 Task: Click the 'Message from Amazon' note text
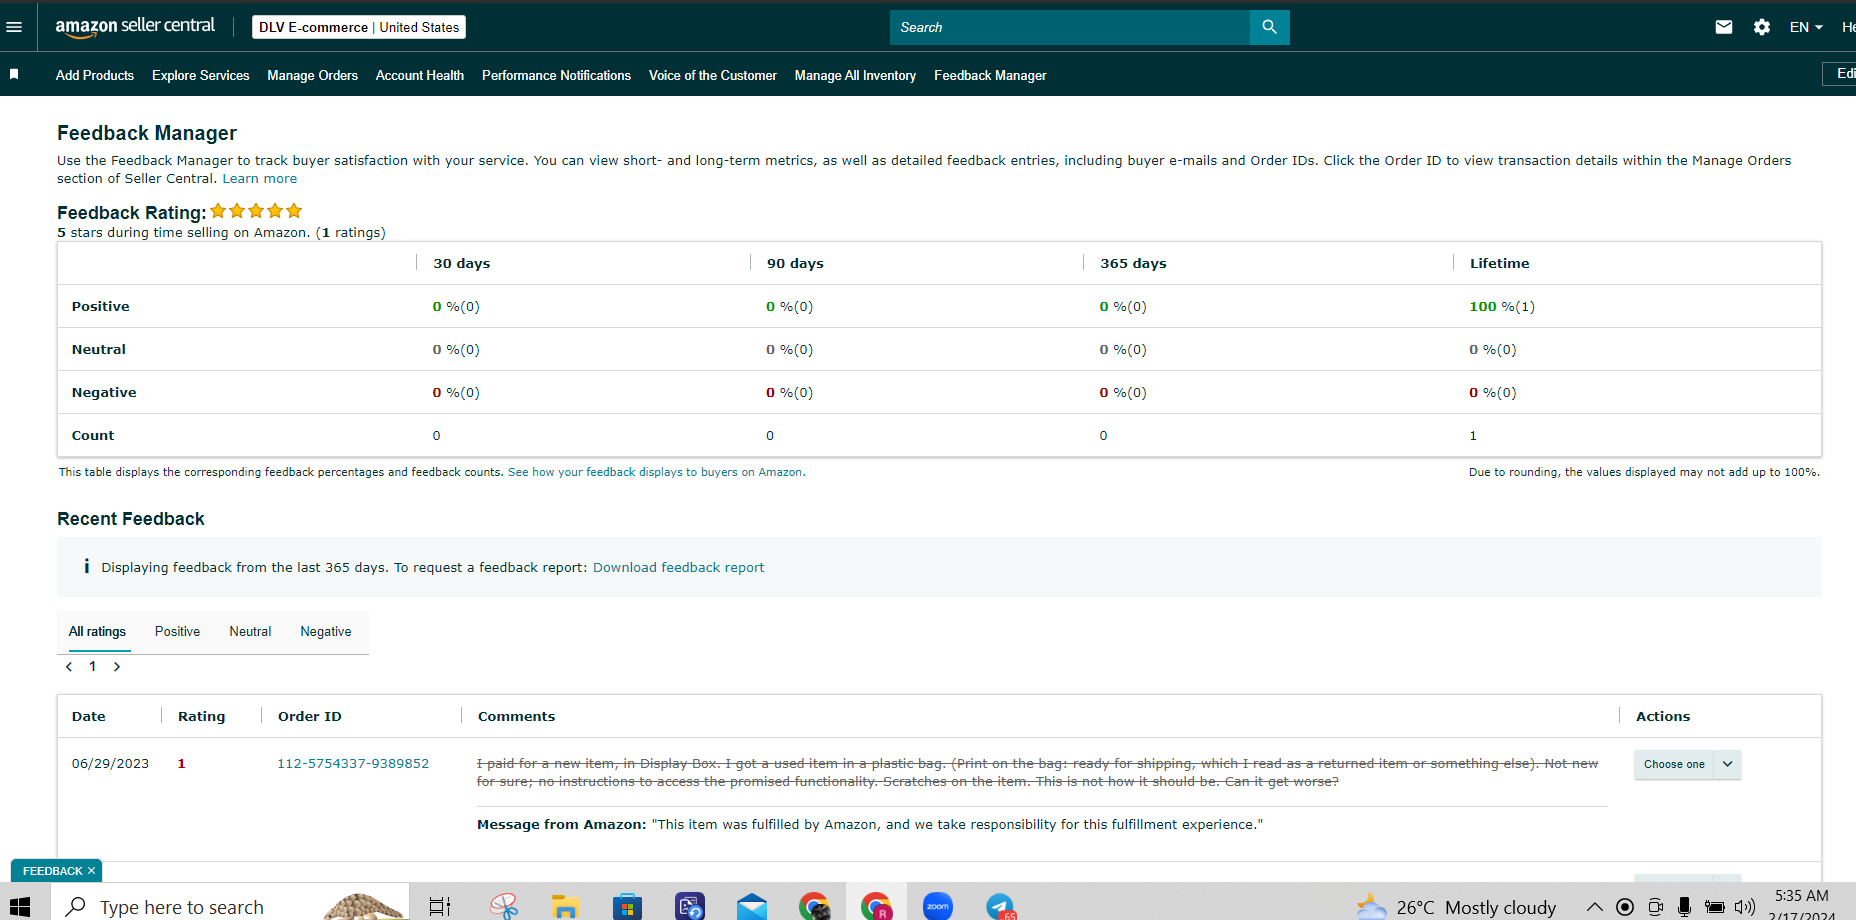pos(870,824)
